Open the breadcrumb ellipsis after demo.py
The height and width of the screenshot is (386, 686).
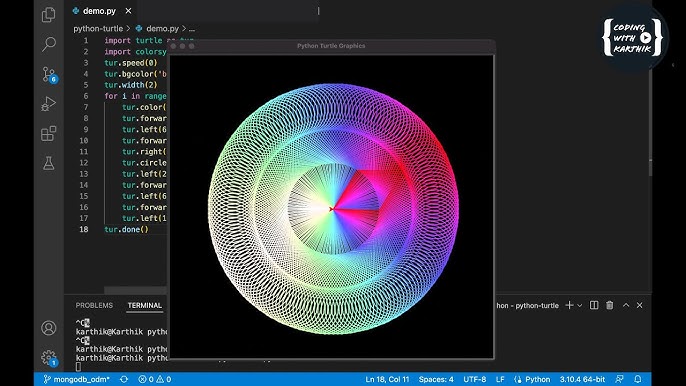click(x=192, y=28)
